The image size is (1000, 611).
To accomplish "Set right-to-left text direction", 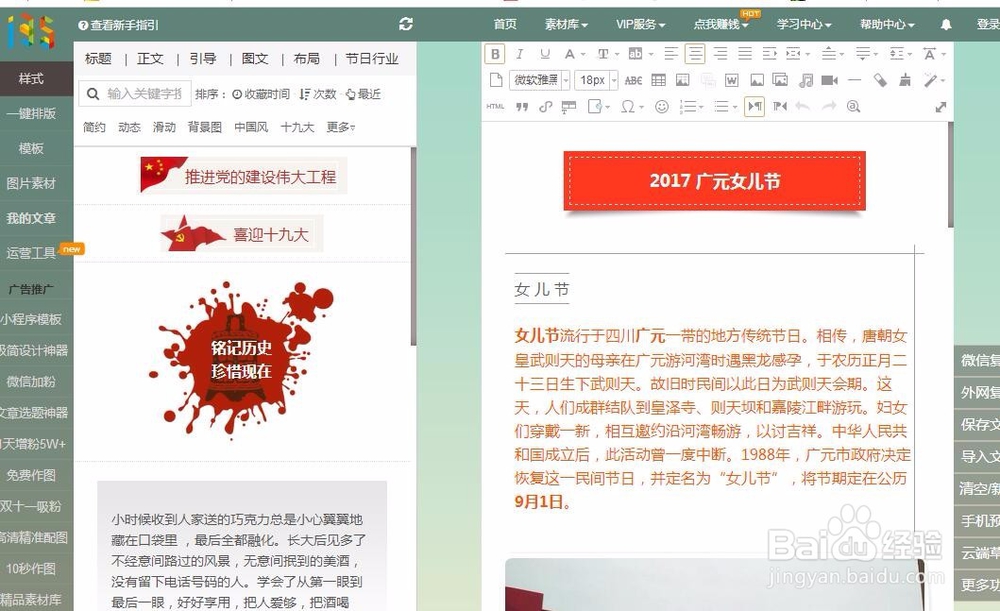I will pyautogui.click(x=780, y=107).
